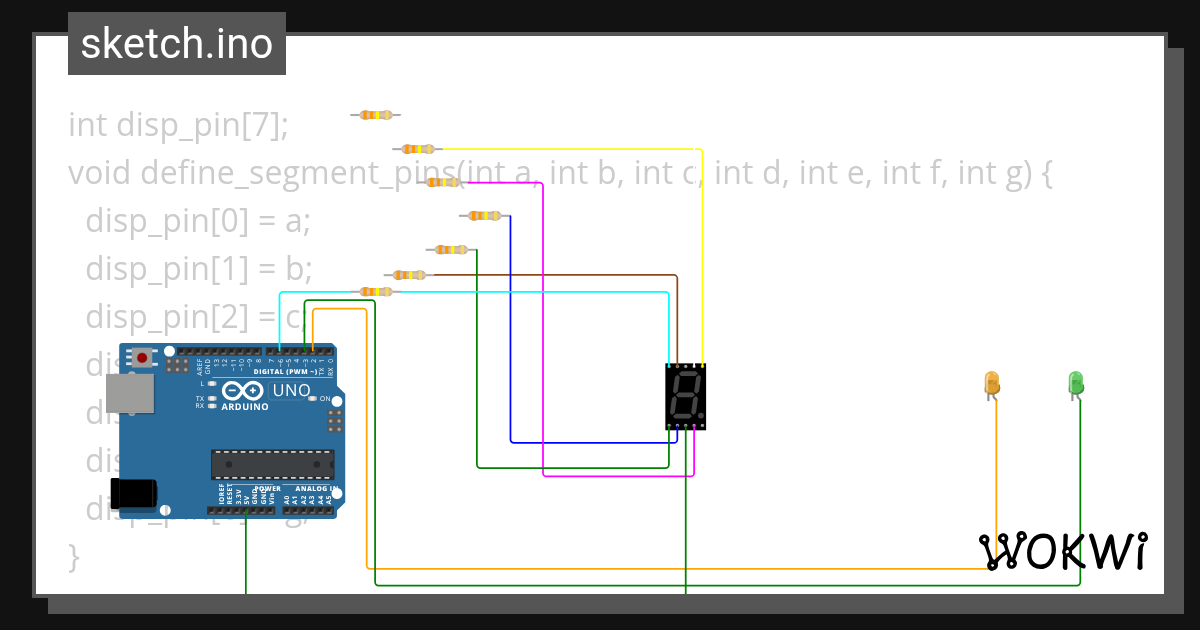Viewport: 1200px width, 630px height.
Task: Select the 7-segment display component
Action: (x=684, y=396)
